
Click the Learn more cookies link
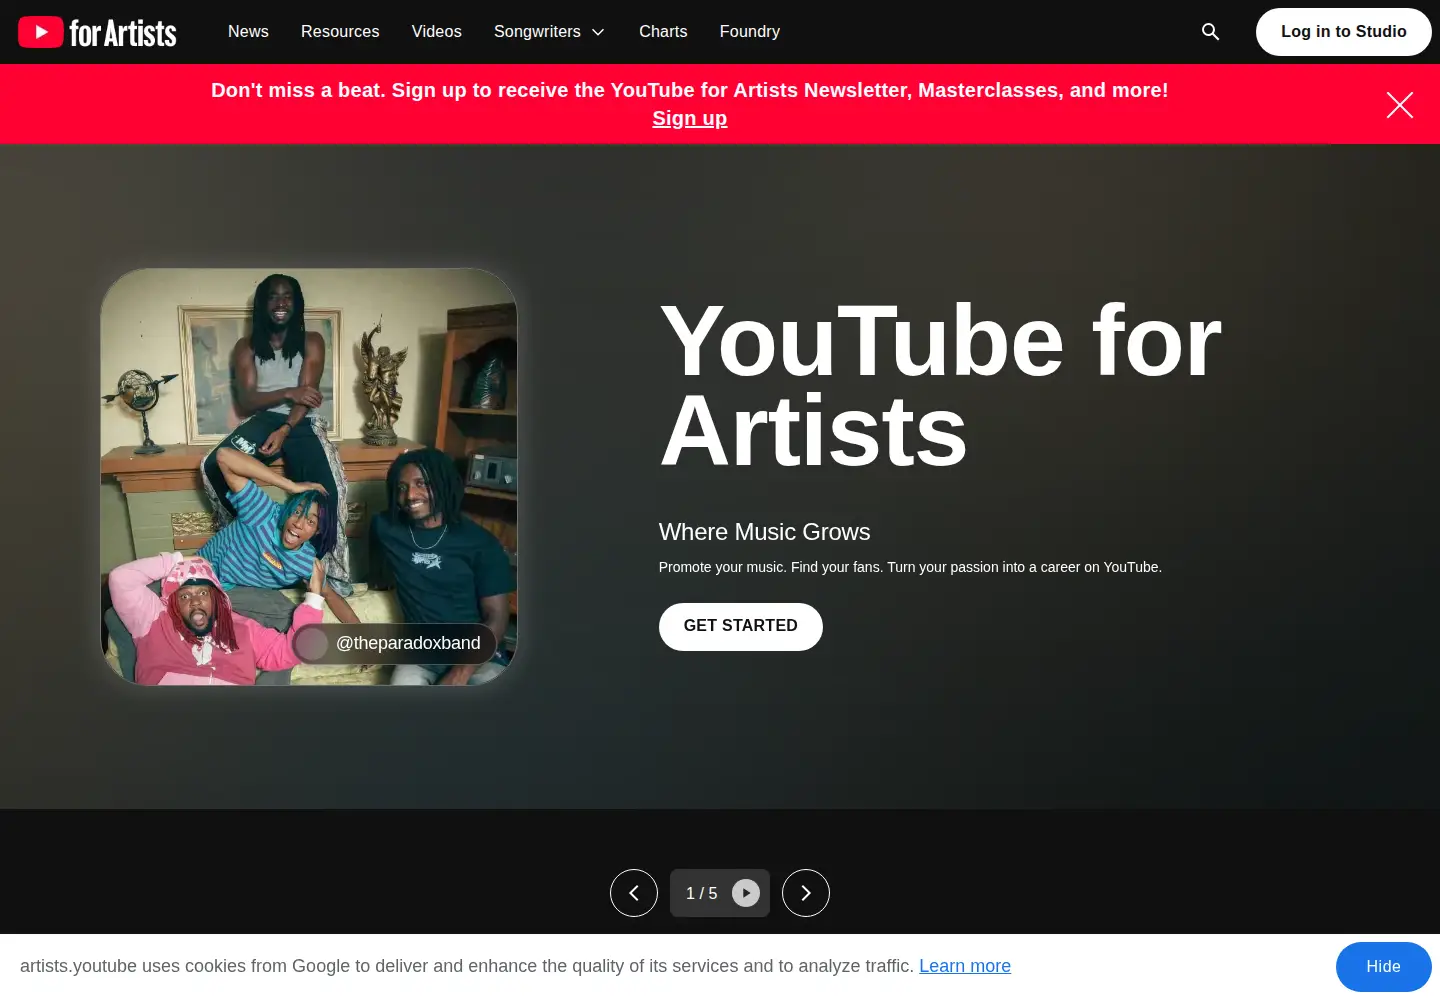(965, 966)
